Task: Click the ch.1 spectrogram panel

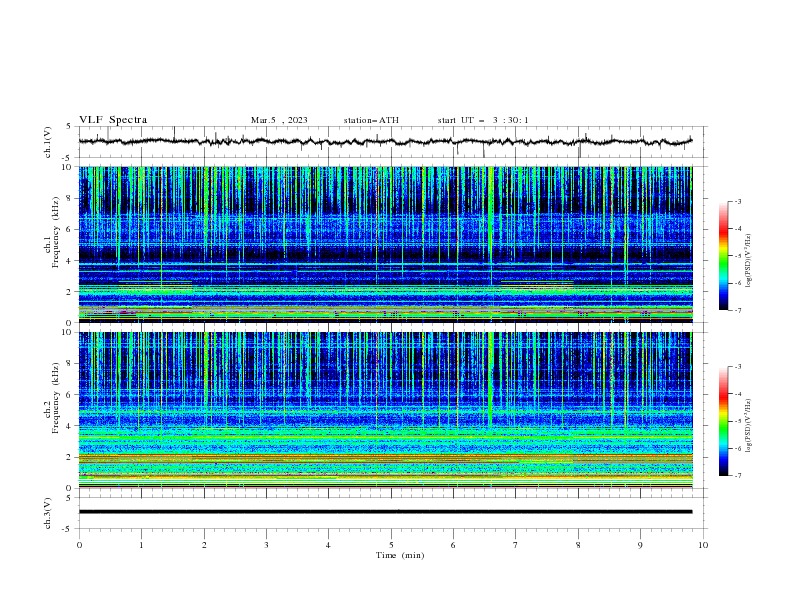Action: pyautogui.click(x=385, y=244)
